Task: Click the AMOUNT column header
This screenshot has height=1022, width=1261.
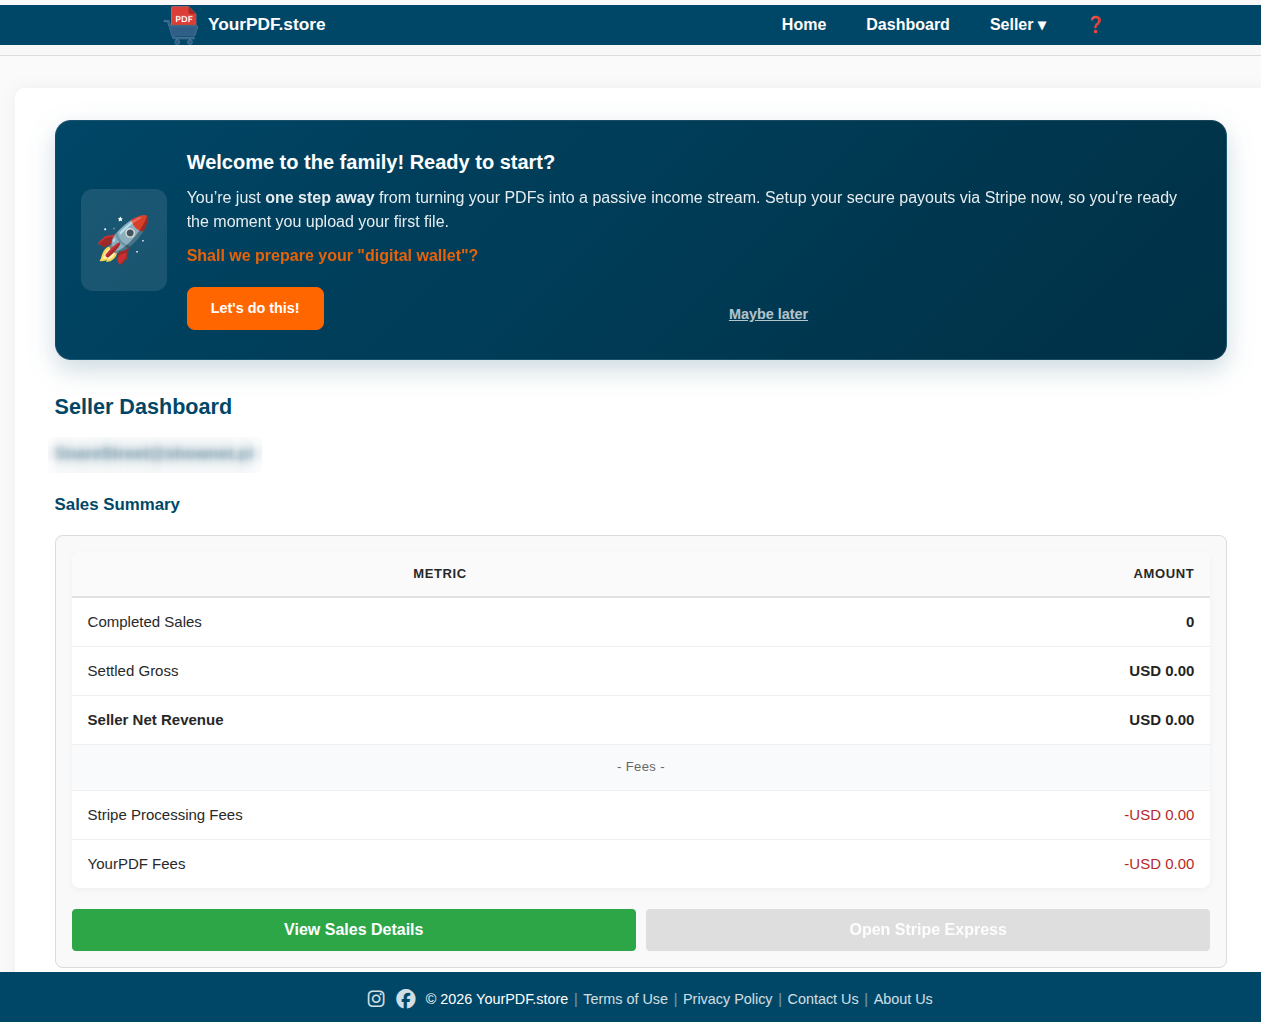Action: pyautogui.click(x=1164, y=574)
